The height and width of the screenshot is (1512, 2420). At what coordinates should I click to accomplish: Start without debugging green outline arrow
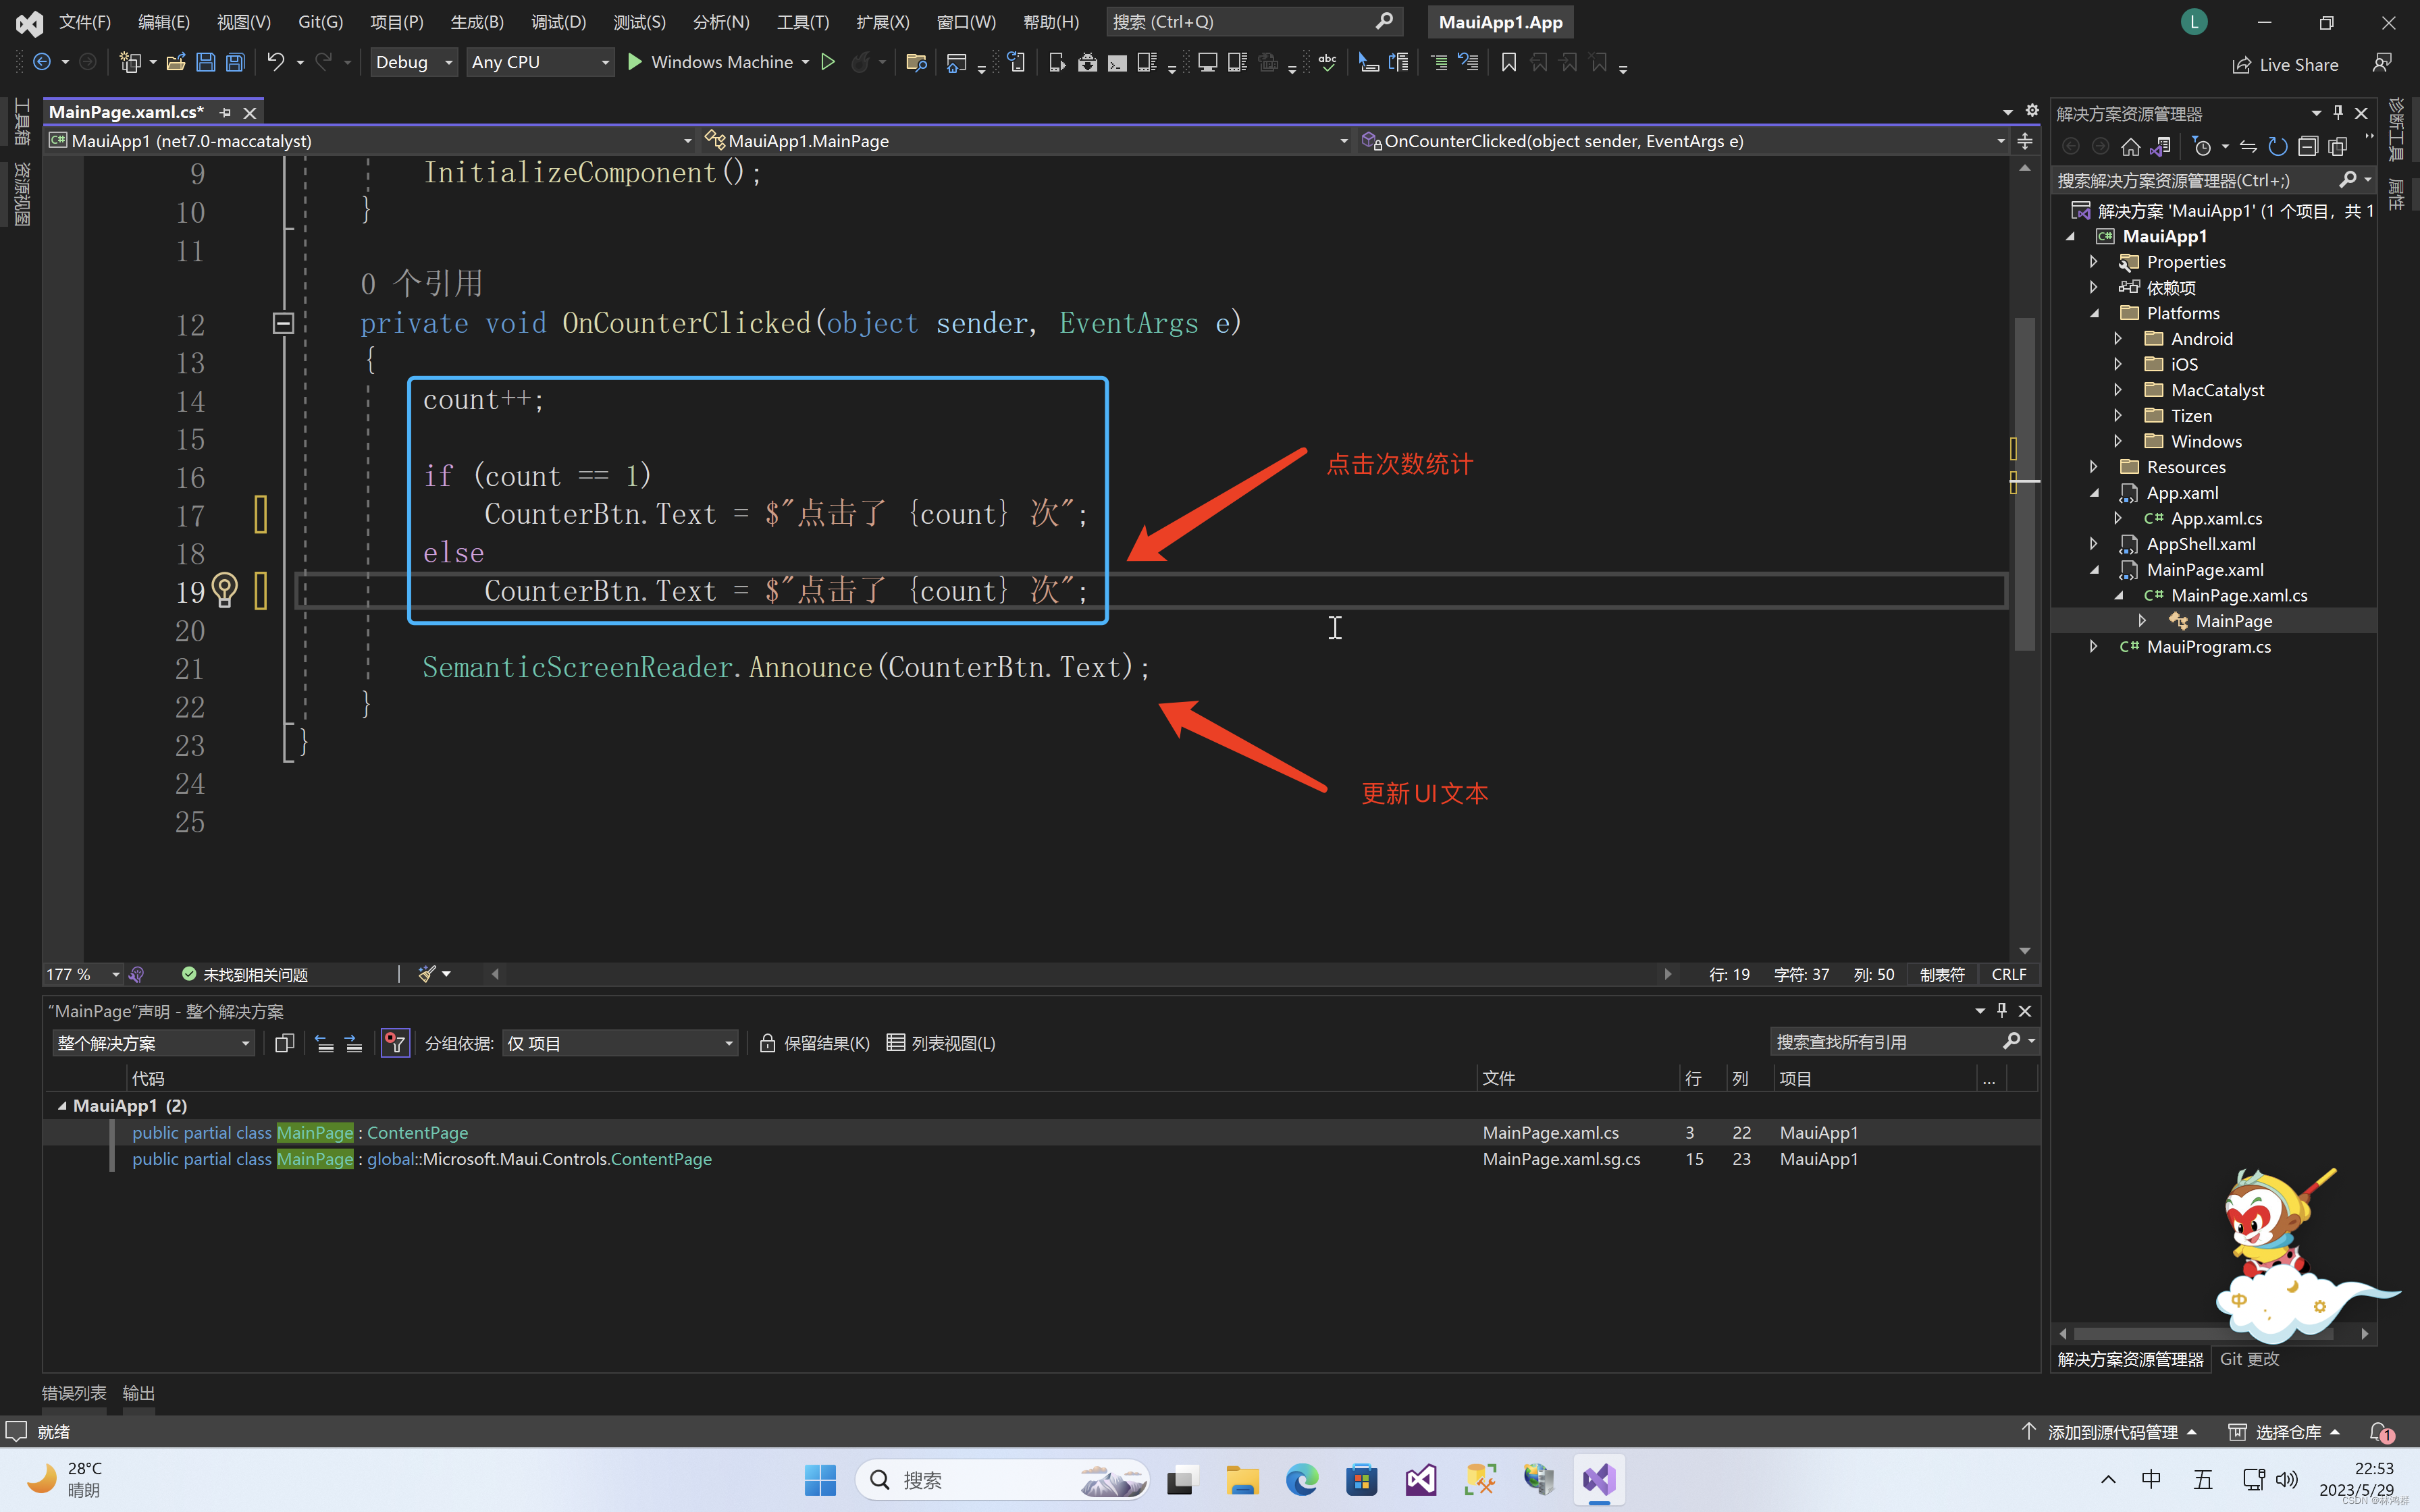(828, 62)
